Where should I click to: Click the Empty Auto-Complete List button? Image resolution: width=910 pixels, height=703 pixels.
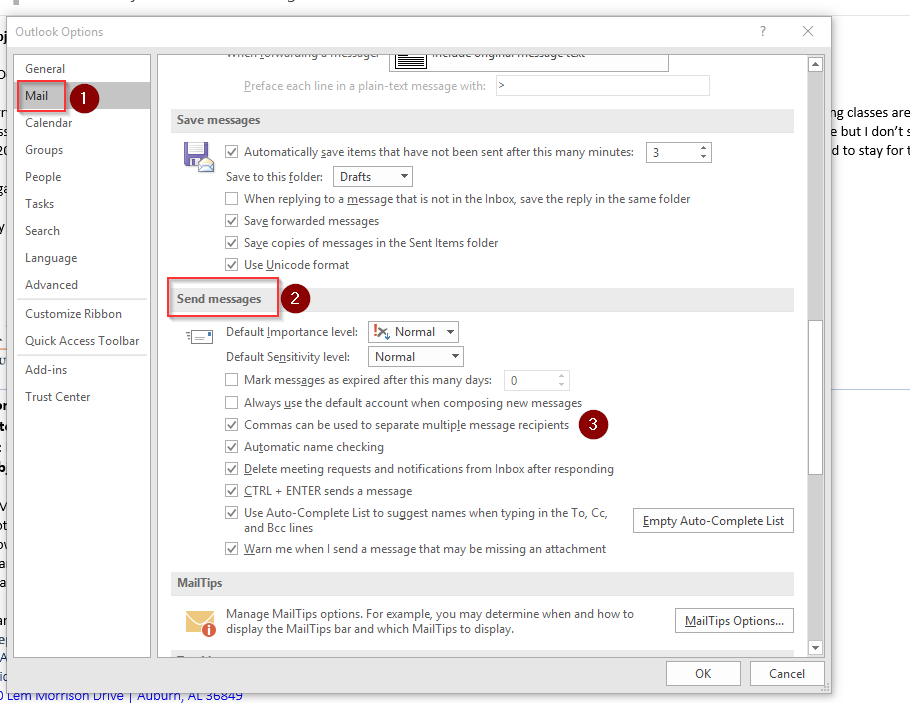tap(713, 521)
